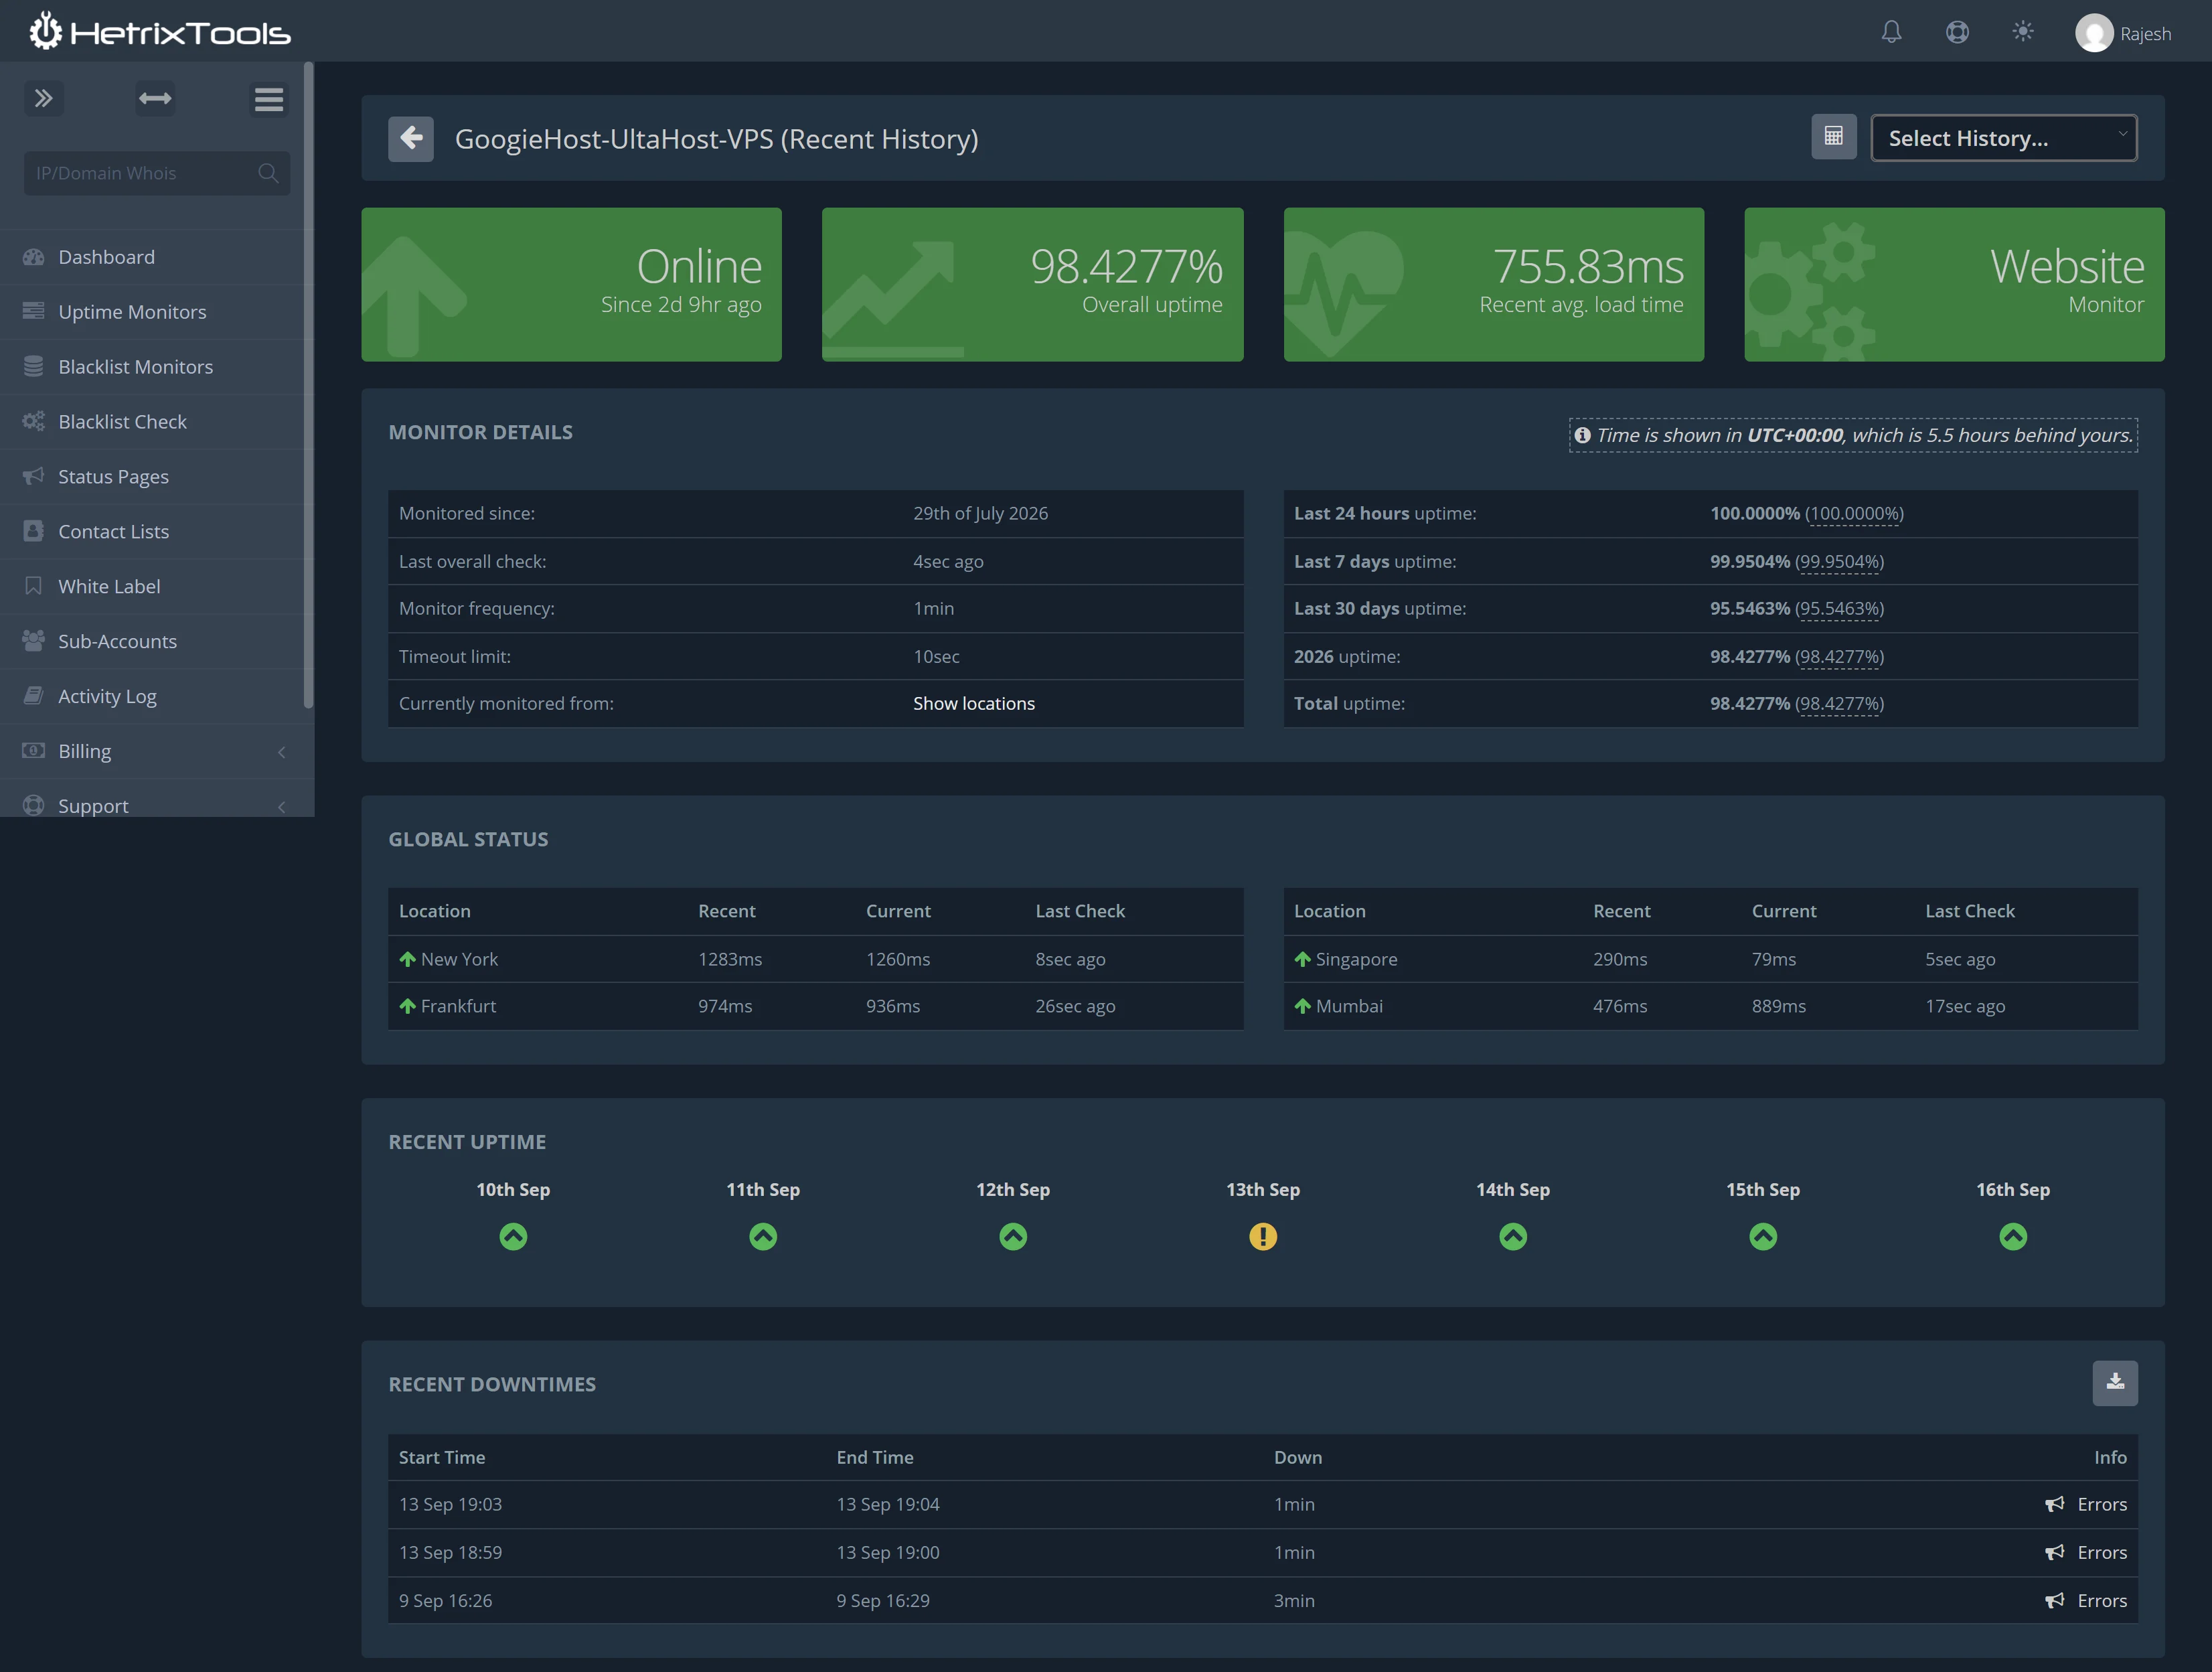Click the 16th Sep uptime status icon
This screenshot has width=2212, height=1672.
[2013, 1237]
